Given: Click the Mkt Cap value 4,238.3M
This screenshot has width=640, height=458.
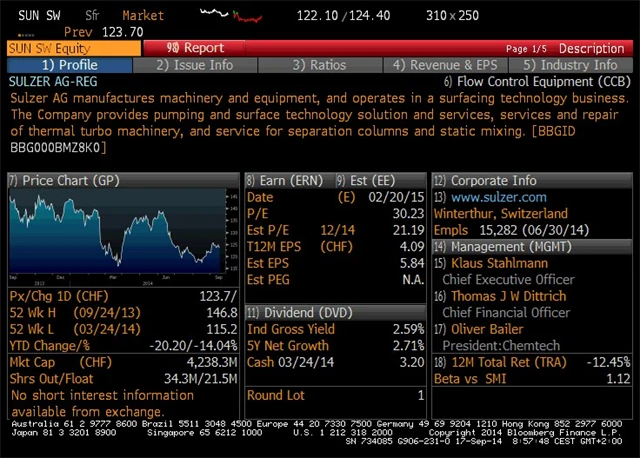Looking at the screenshot, I should [x=212, y=362].
